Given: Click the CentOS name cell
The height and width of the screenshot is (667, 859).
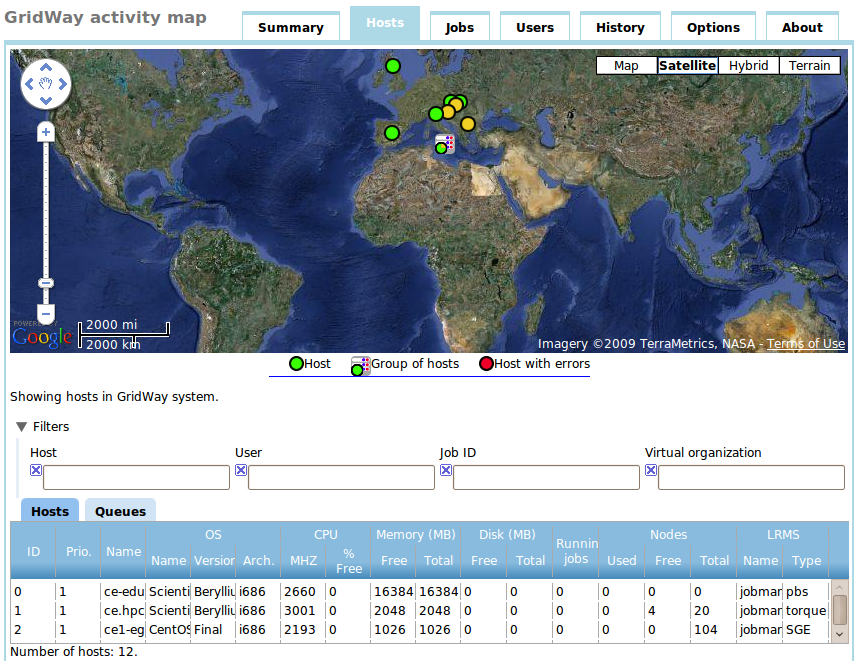Looking at the screenshot, I should click(x=169, y=630).
